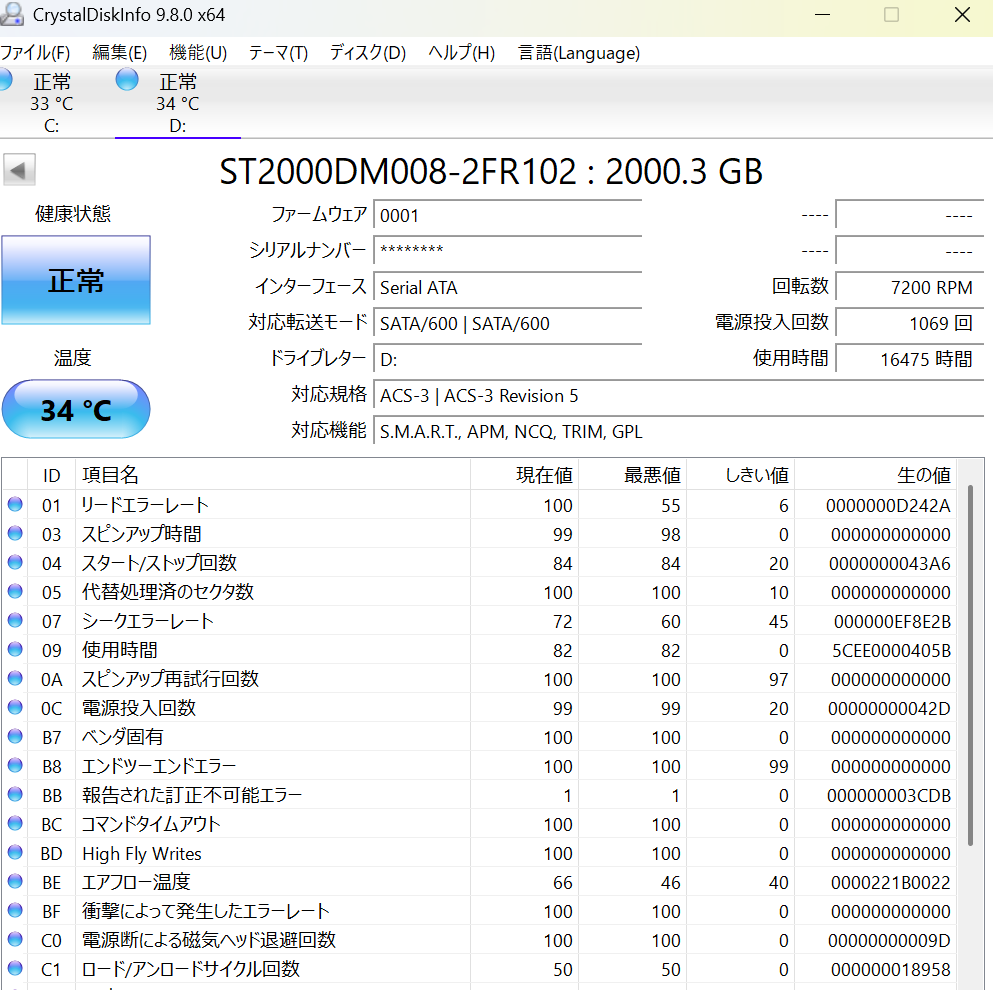
Task: Click status orb for BC コマンドタイムアウト row
Action: point(15,824)
